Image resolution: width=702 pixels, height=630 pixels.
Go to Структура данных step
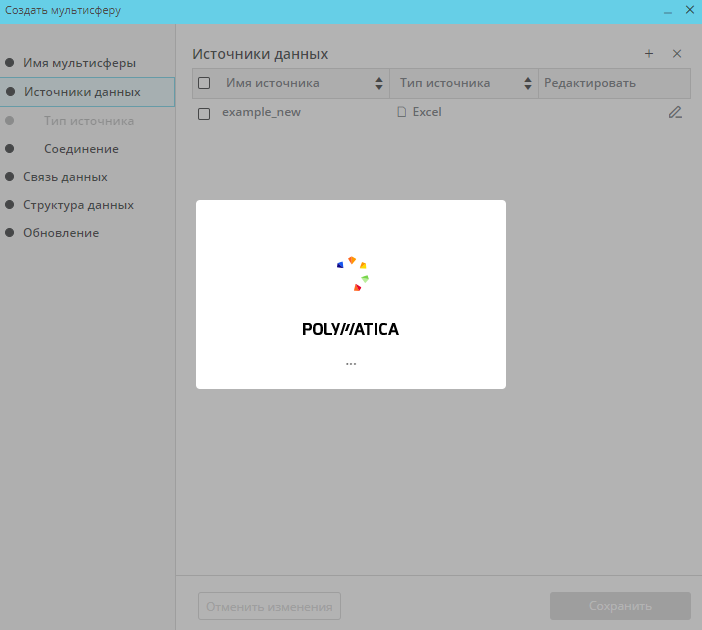78,205
